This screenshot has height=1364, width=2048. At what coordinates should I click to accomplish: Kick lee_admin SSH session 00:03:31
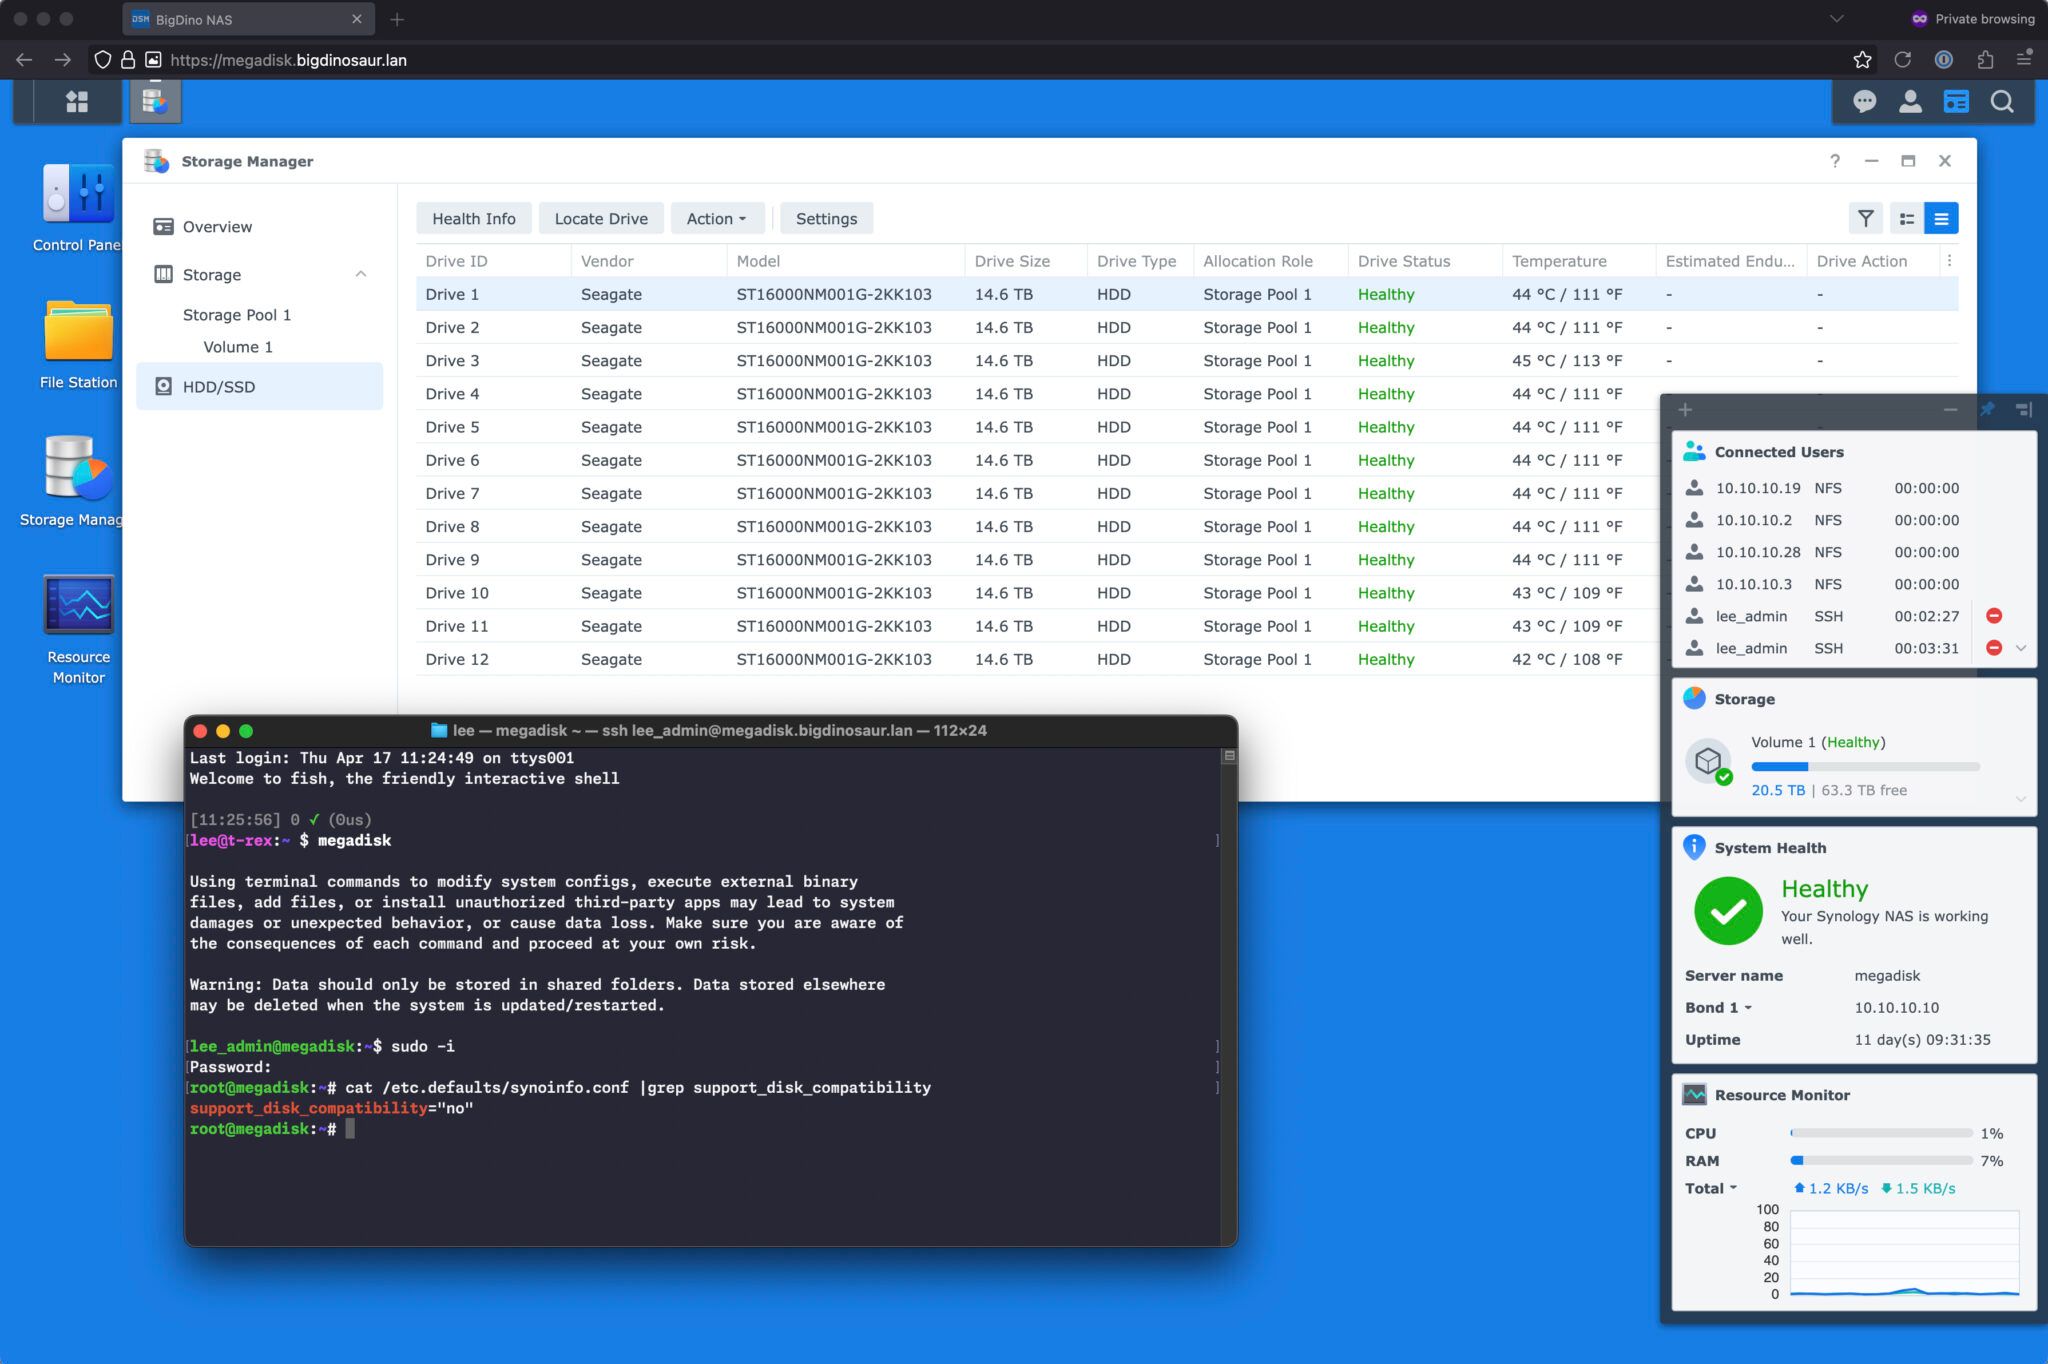1993,648
